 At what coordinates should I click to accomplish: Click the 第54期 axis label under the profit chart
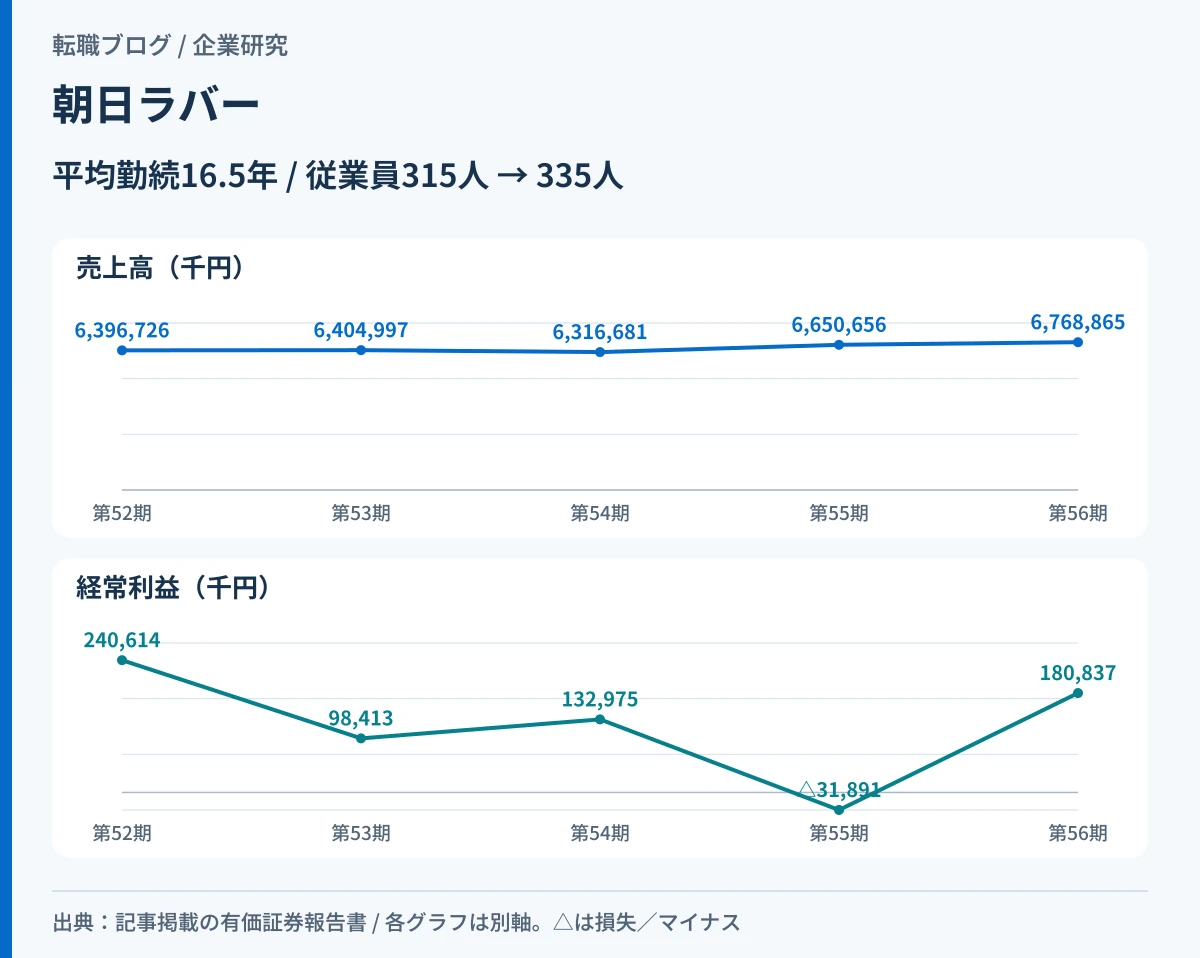600,833
